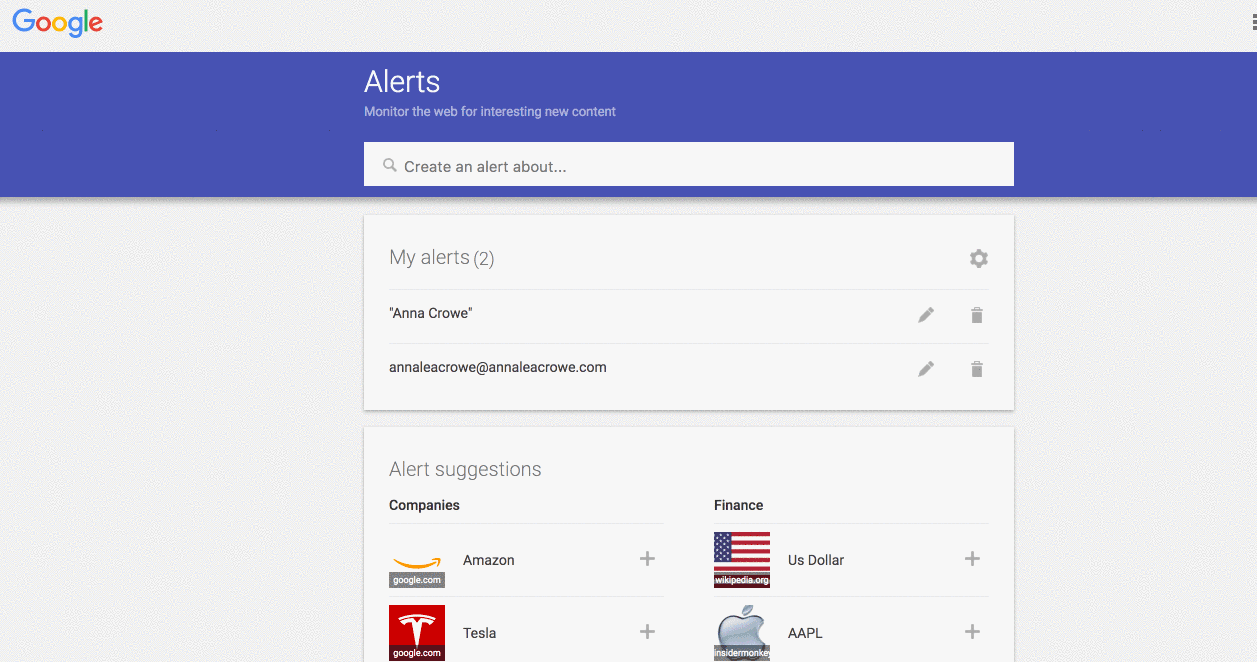
Task: Edit the "Anna Crowe" alert with pencil
Action: click(926, 315)
